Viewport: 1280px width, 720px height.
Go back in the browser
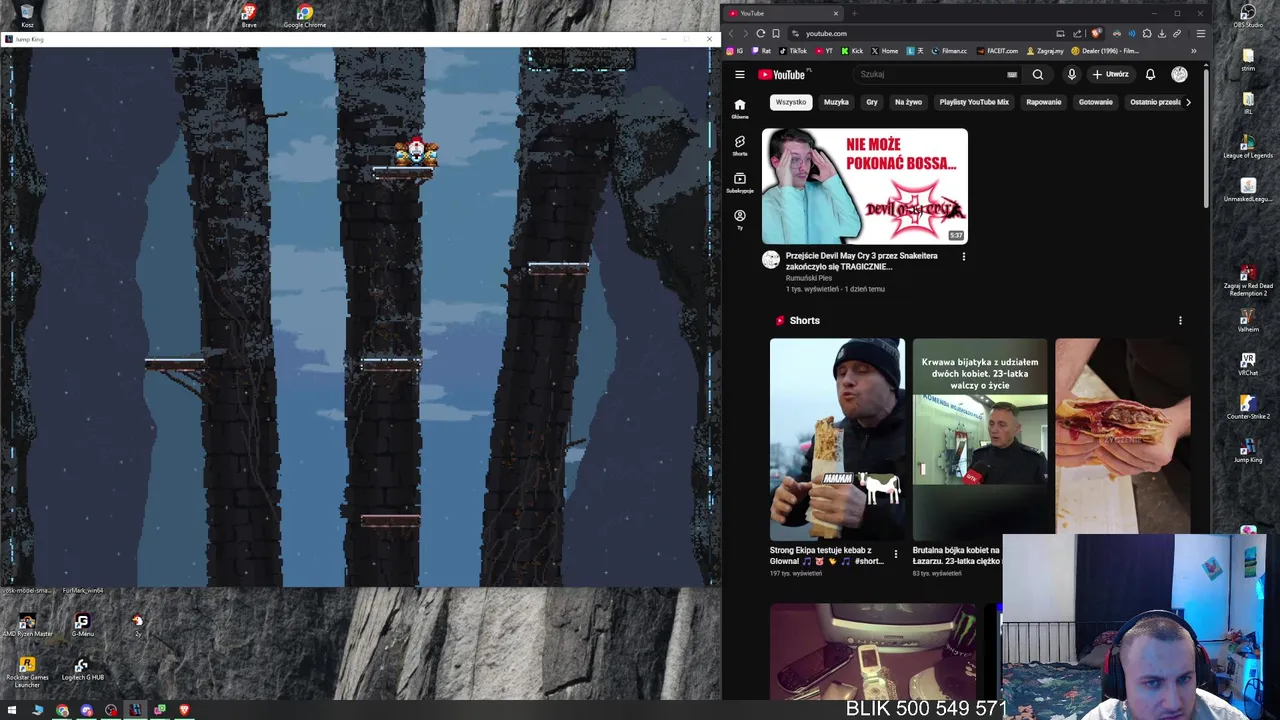coord(731,33)
